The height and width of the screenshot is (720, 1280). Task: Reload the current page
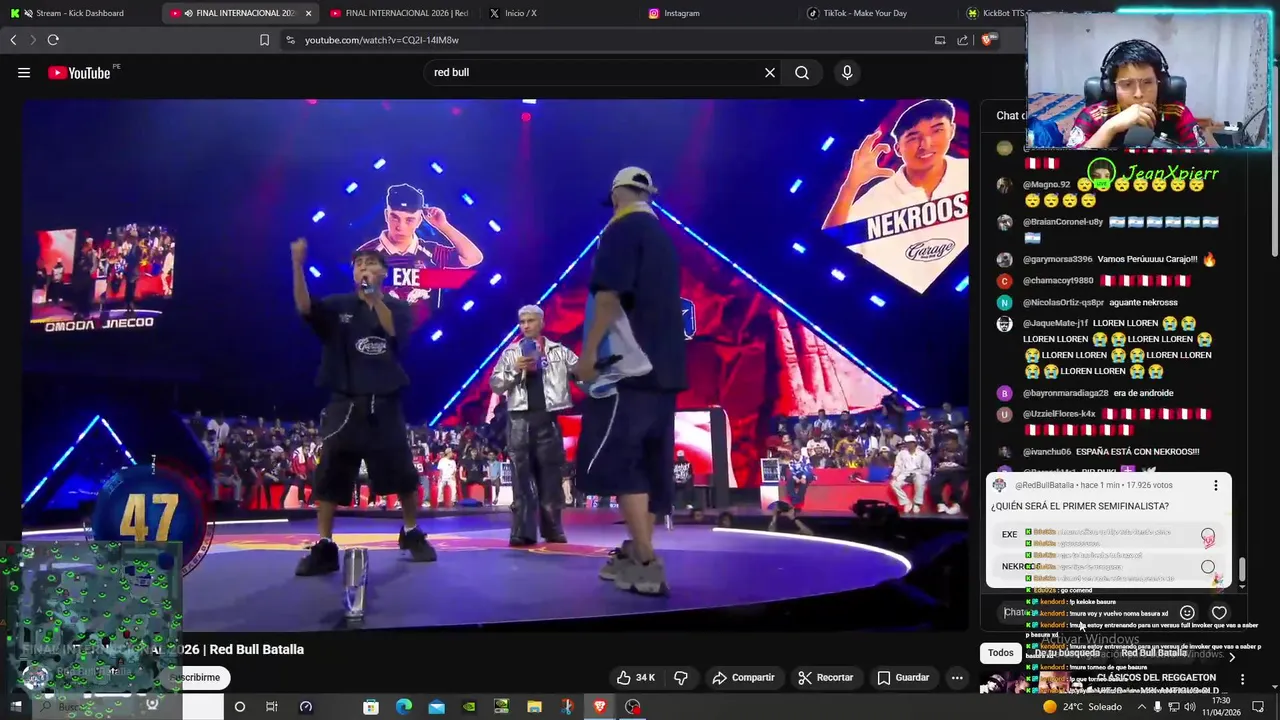coord(53,40)
